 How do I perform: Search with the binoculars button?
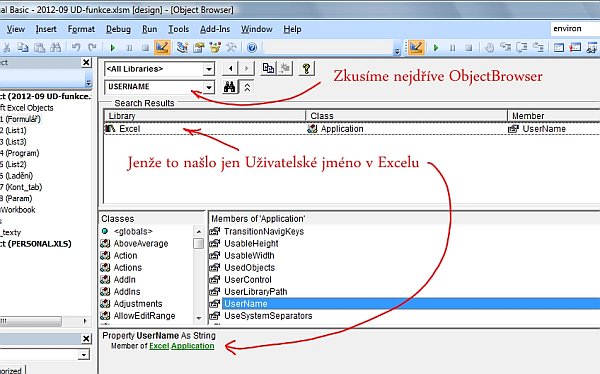[230, 87]
